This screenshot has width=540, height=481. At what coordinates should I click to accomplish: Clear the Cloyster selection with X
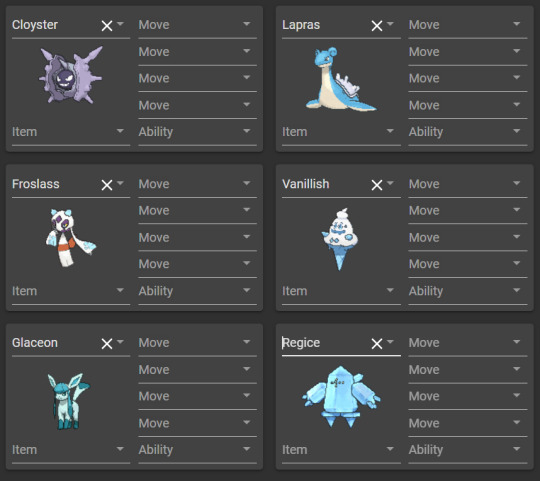coord(107,25)
